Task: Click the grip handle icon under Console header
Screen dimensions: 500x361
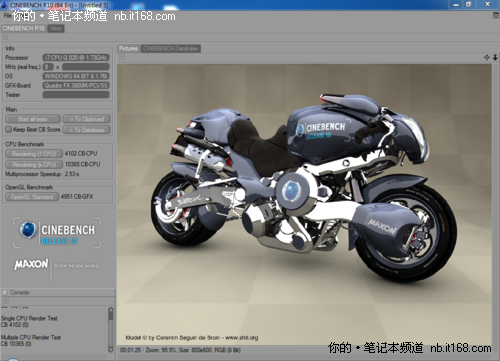Action: [5, 301]
